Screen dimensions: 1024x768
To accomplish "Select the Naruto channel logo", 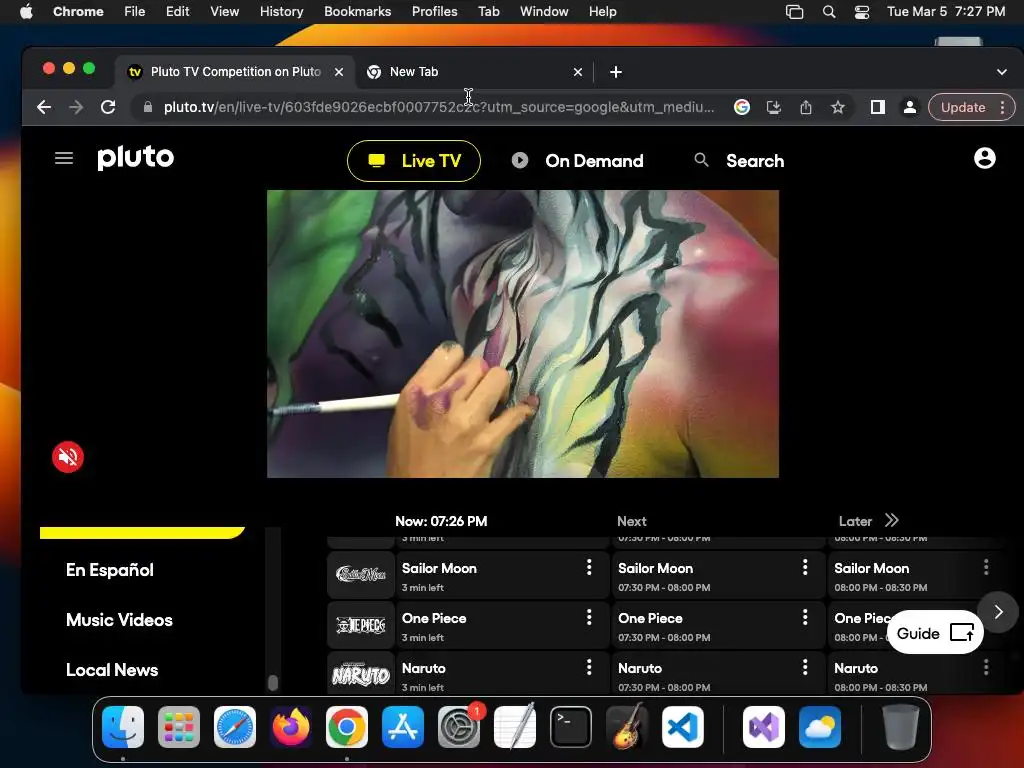I will point(360,674).
